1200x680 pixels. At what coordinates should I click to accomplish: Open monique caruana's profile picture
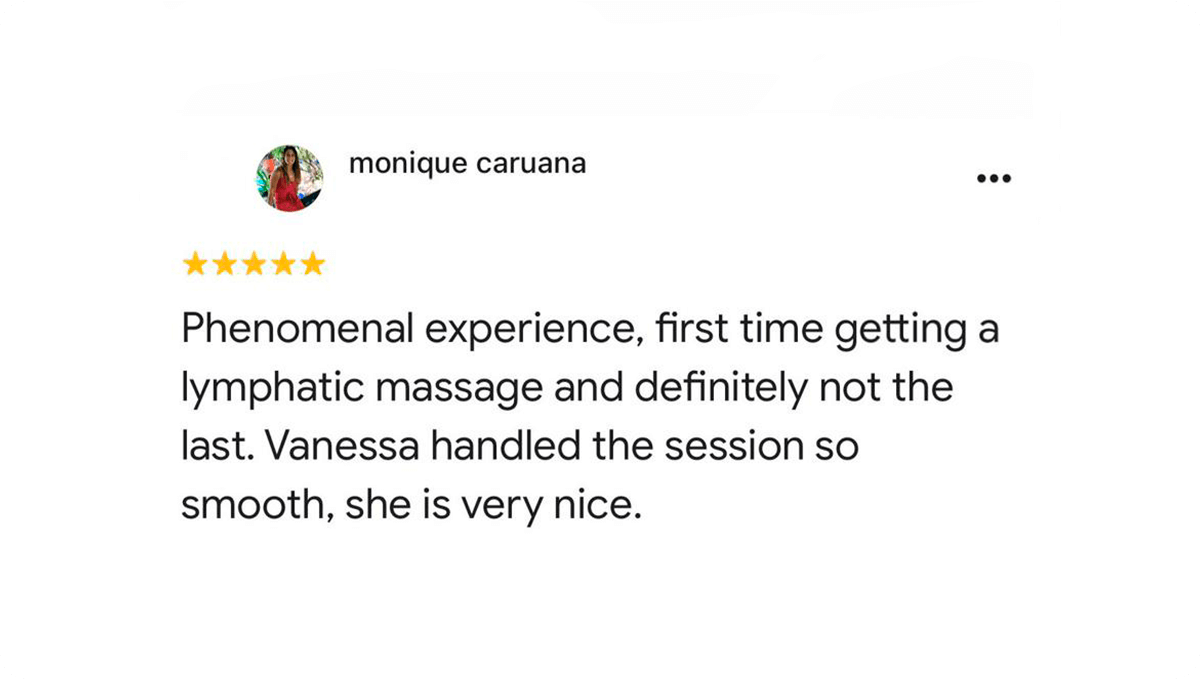click(290, 178)
